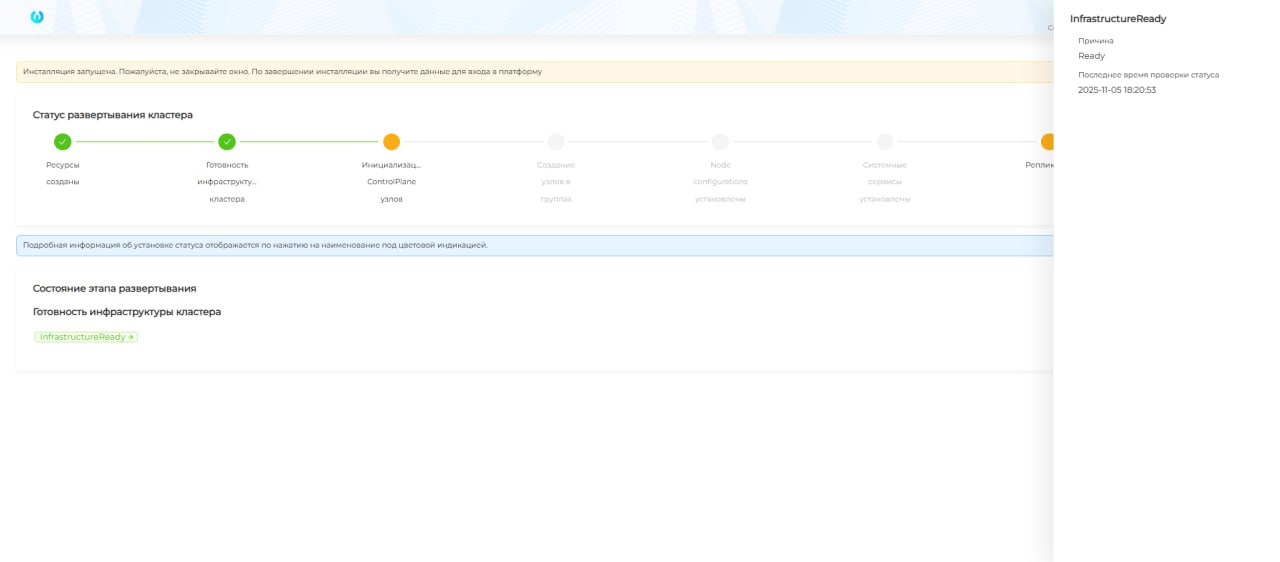Select the Создание узлов в группах step label
1280x562 pixels.
pos(556,181)
